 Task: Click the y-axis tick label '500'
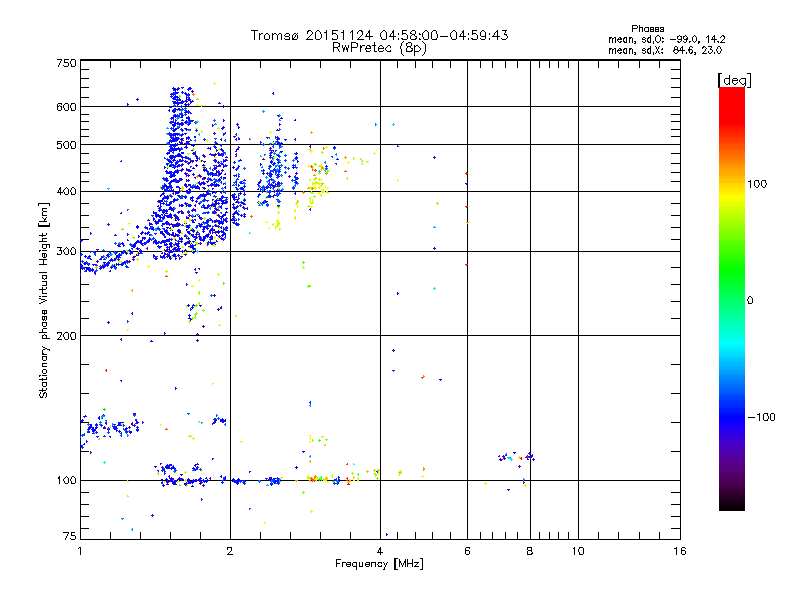66,145
